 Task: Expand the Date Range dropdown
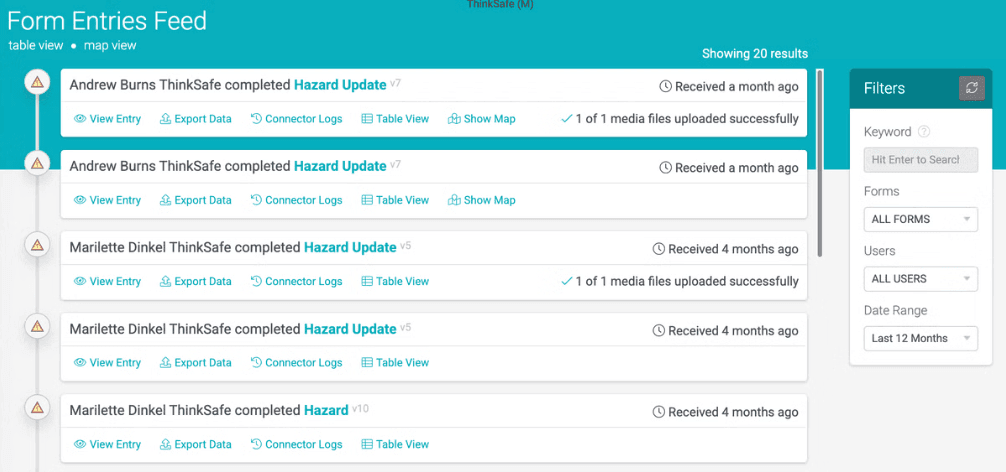tap(920, 338)
